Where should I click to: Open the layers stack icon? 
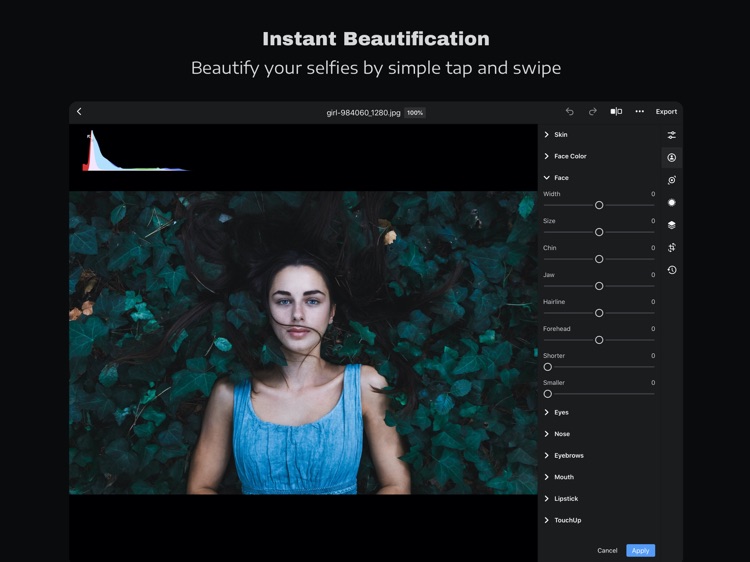672,225
